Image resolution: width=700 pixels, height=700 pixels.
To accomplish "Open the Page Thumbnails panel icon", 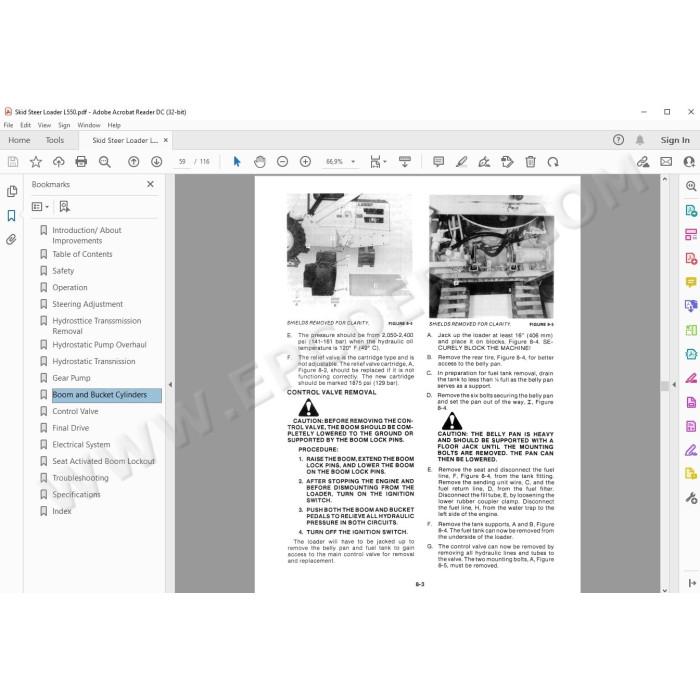I will coord(12,192).
